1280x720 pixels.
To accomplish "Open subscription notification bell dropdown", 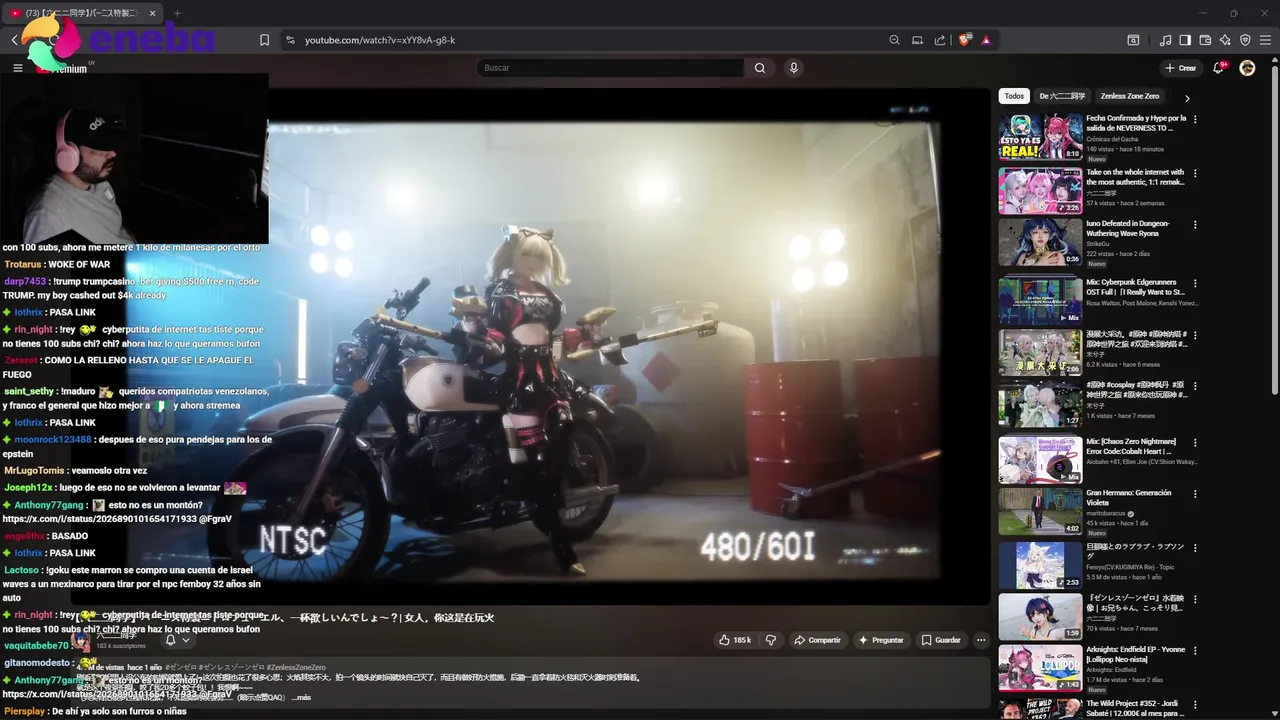I will pos(177,640).
